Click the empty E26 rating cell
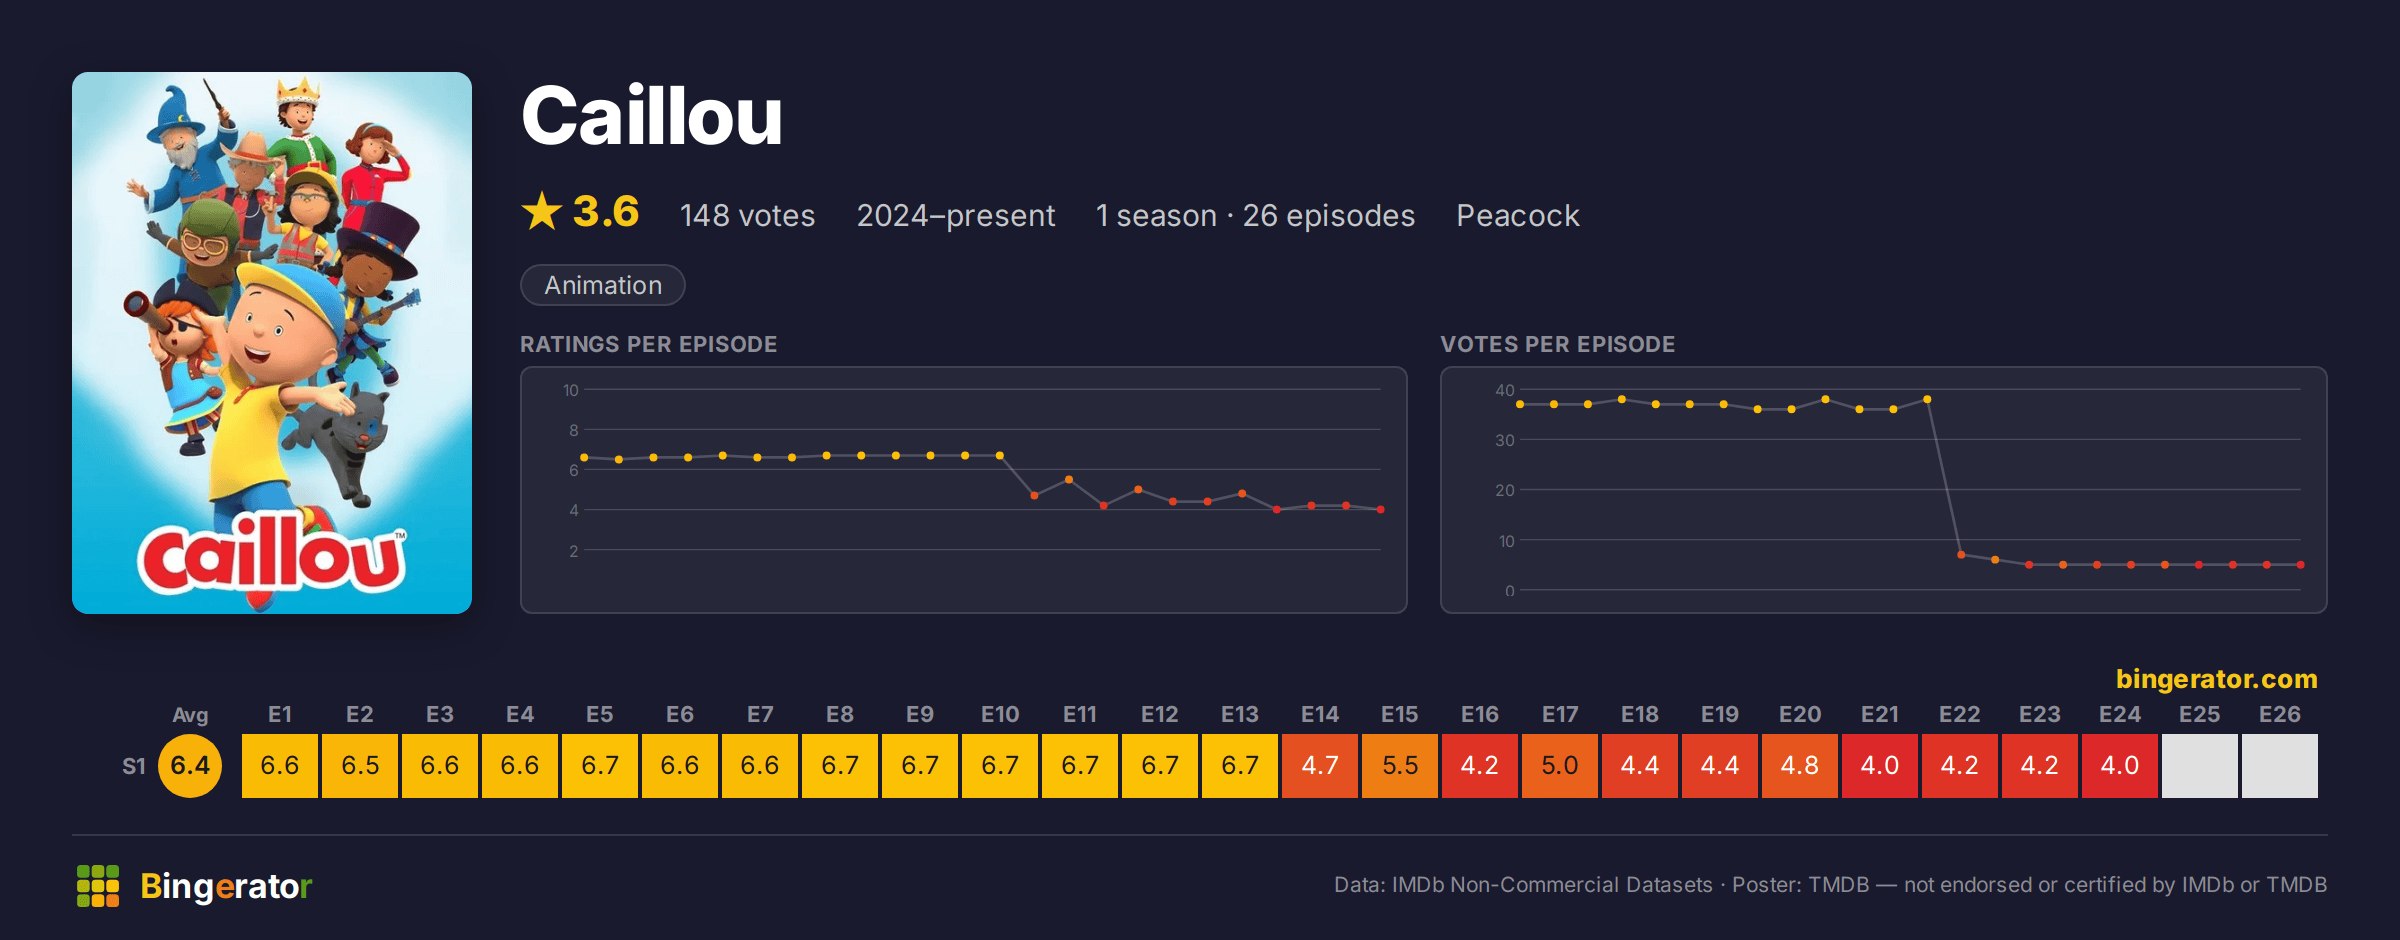Viewport: 2400px width, 940px height. [2280, 766]
